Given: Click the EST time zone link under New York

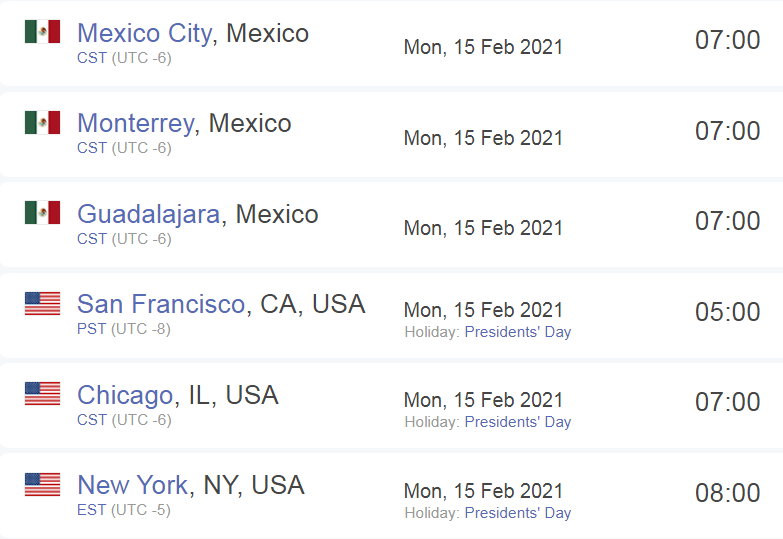Looking at the screenshot, I should point(91,510).
